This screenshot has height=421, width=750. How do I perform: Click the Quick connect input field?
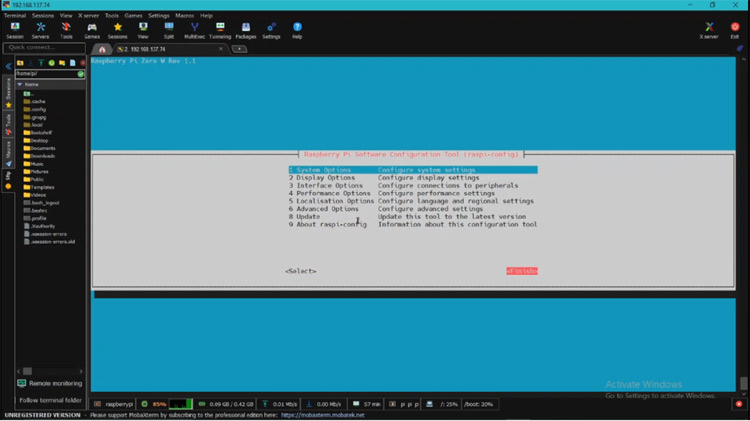click(x=44, y=47)
